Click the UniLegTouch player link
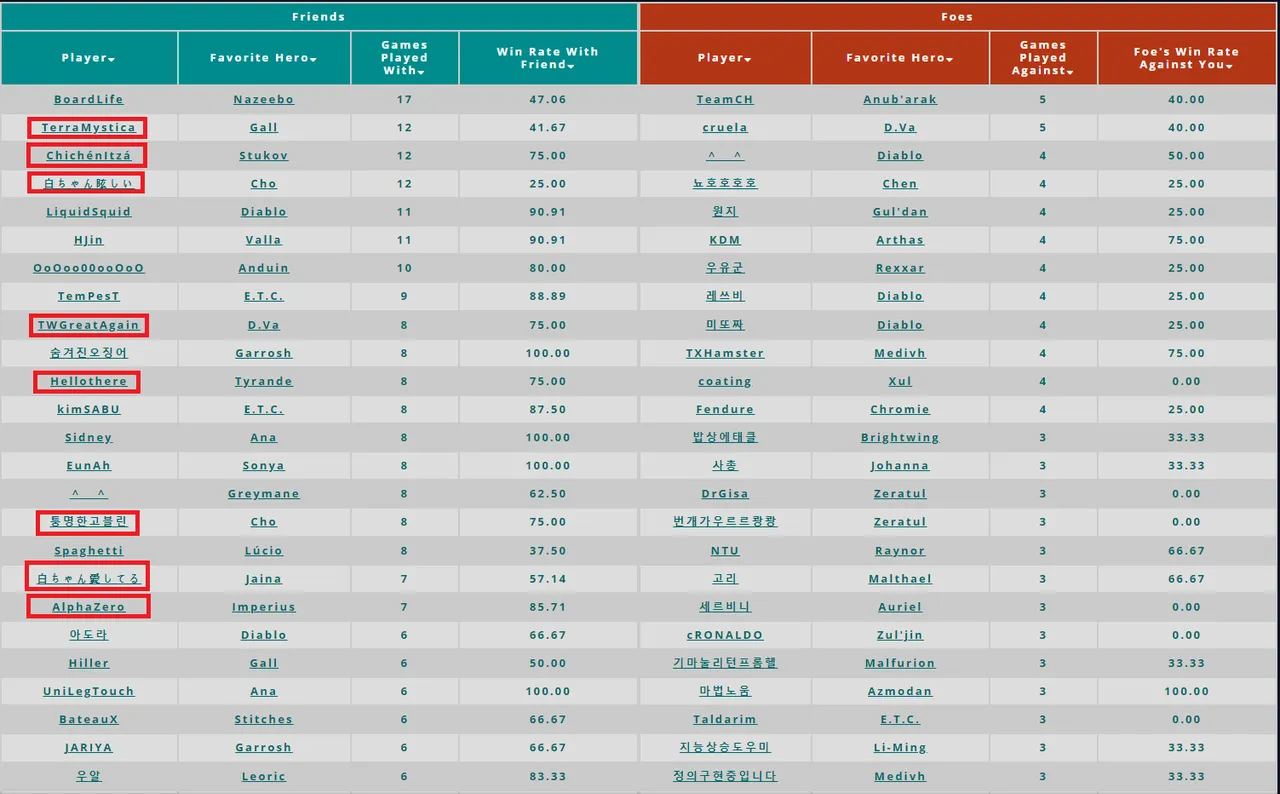 88,692
